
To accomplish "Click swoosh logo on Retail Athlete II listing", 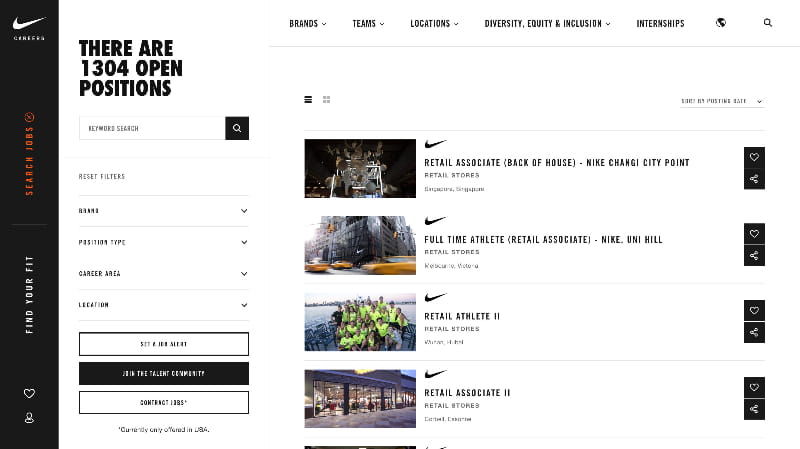I will (435, 297).
